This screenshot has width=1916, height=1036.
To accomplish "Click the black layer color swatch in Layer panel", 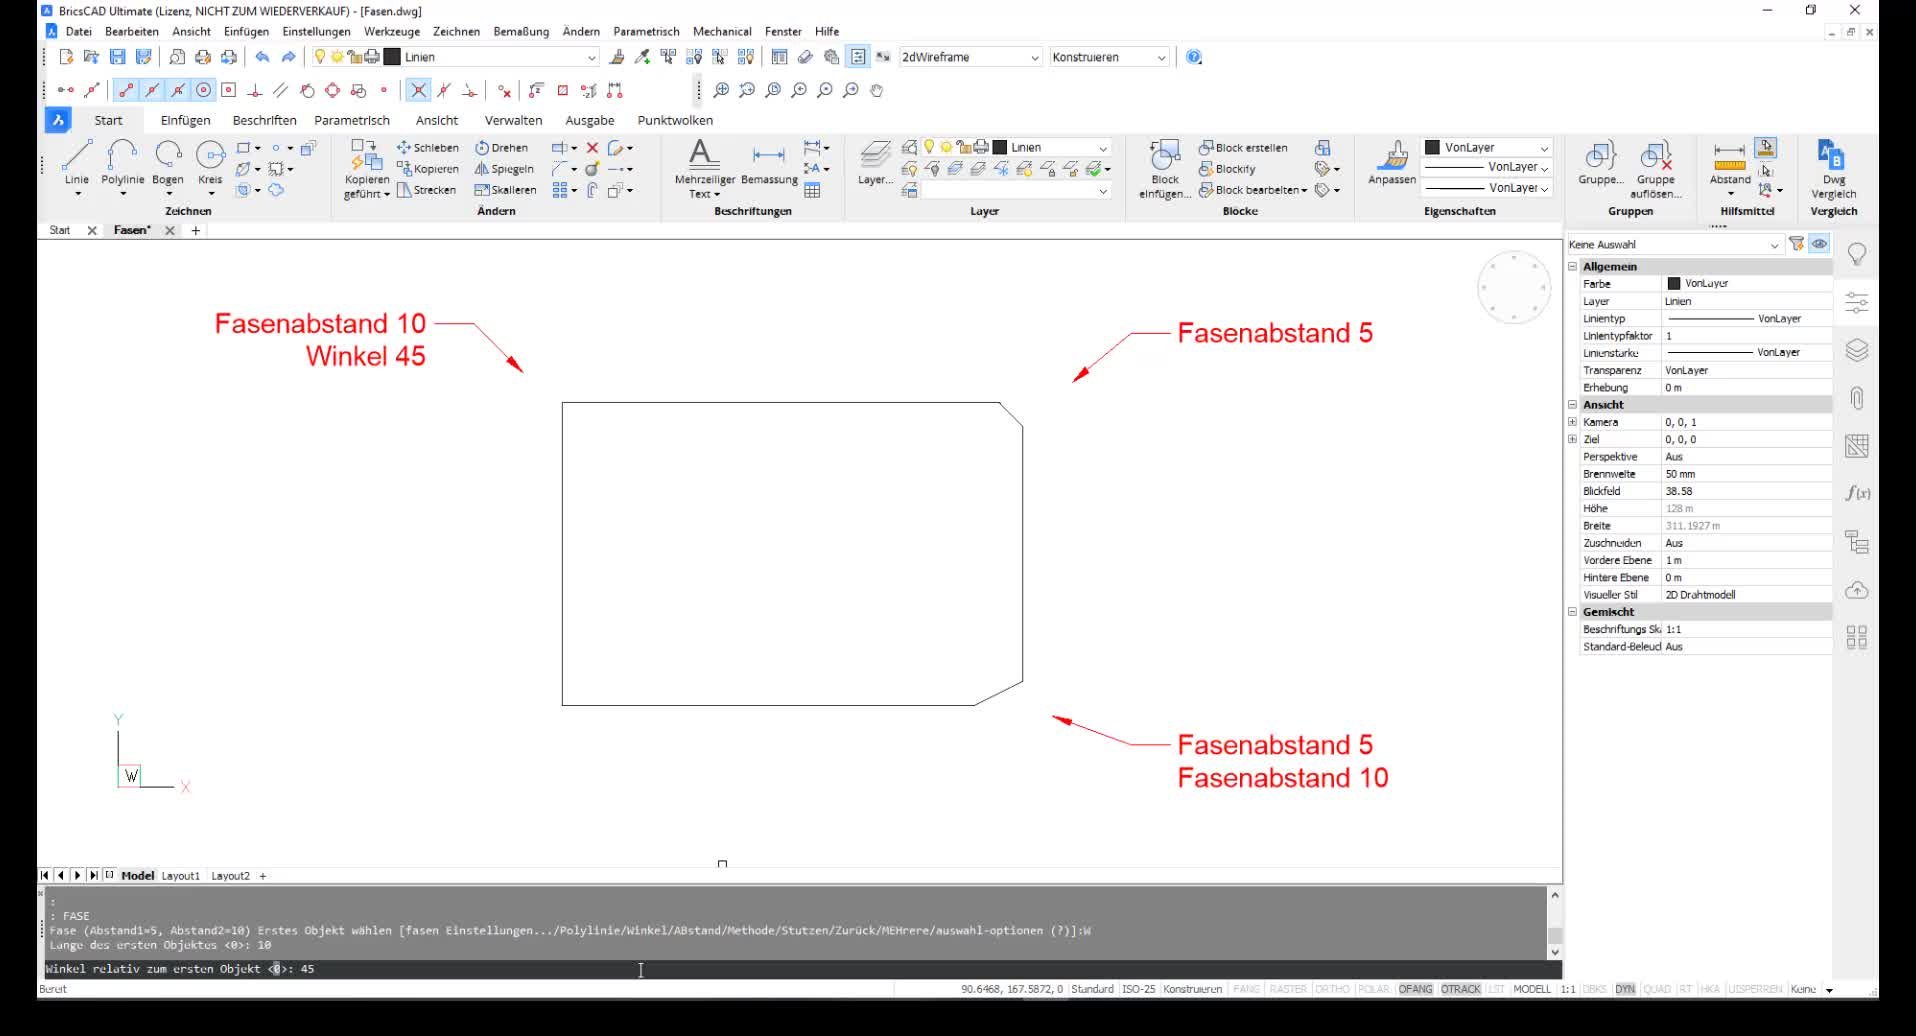I will click(999, 147).
